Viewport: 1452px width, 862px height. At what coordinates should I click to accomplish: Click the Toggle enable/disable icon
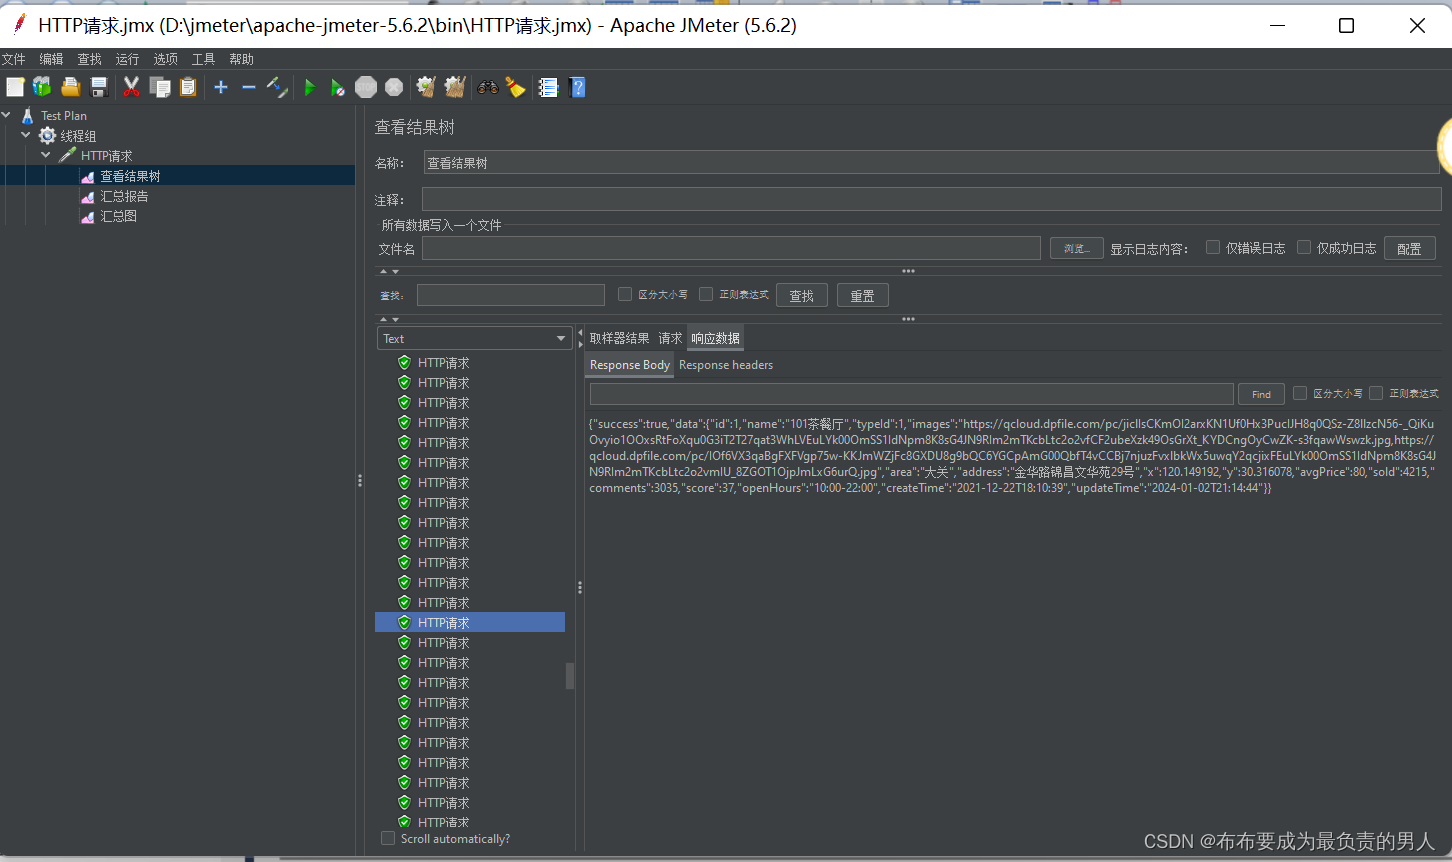[277, 87]
